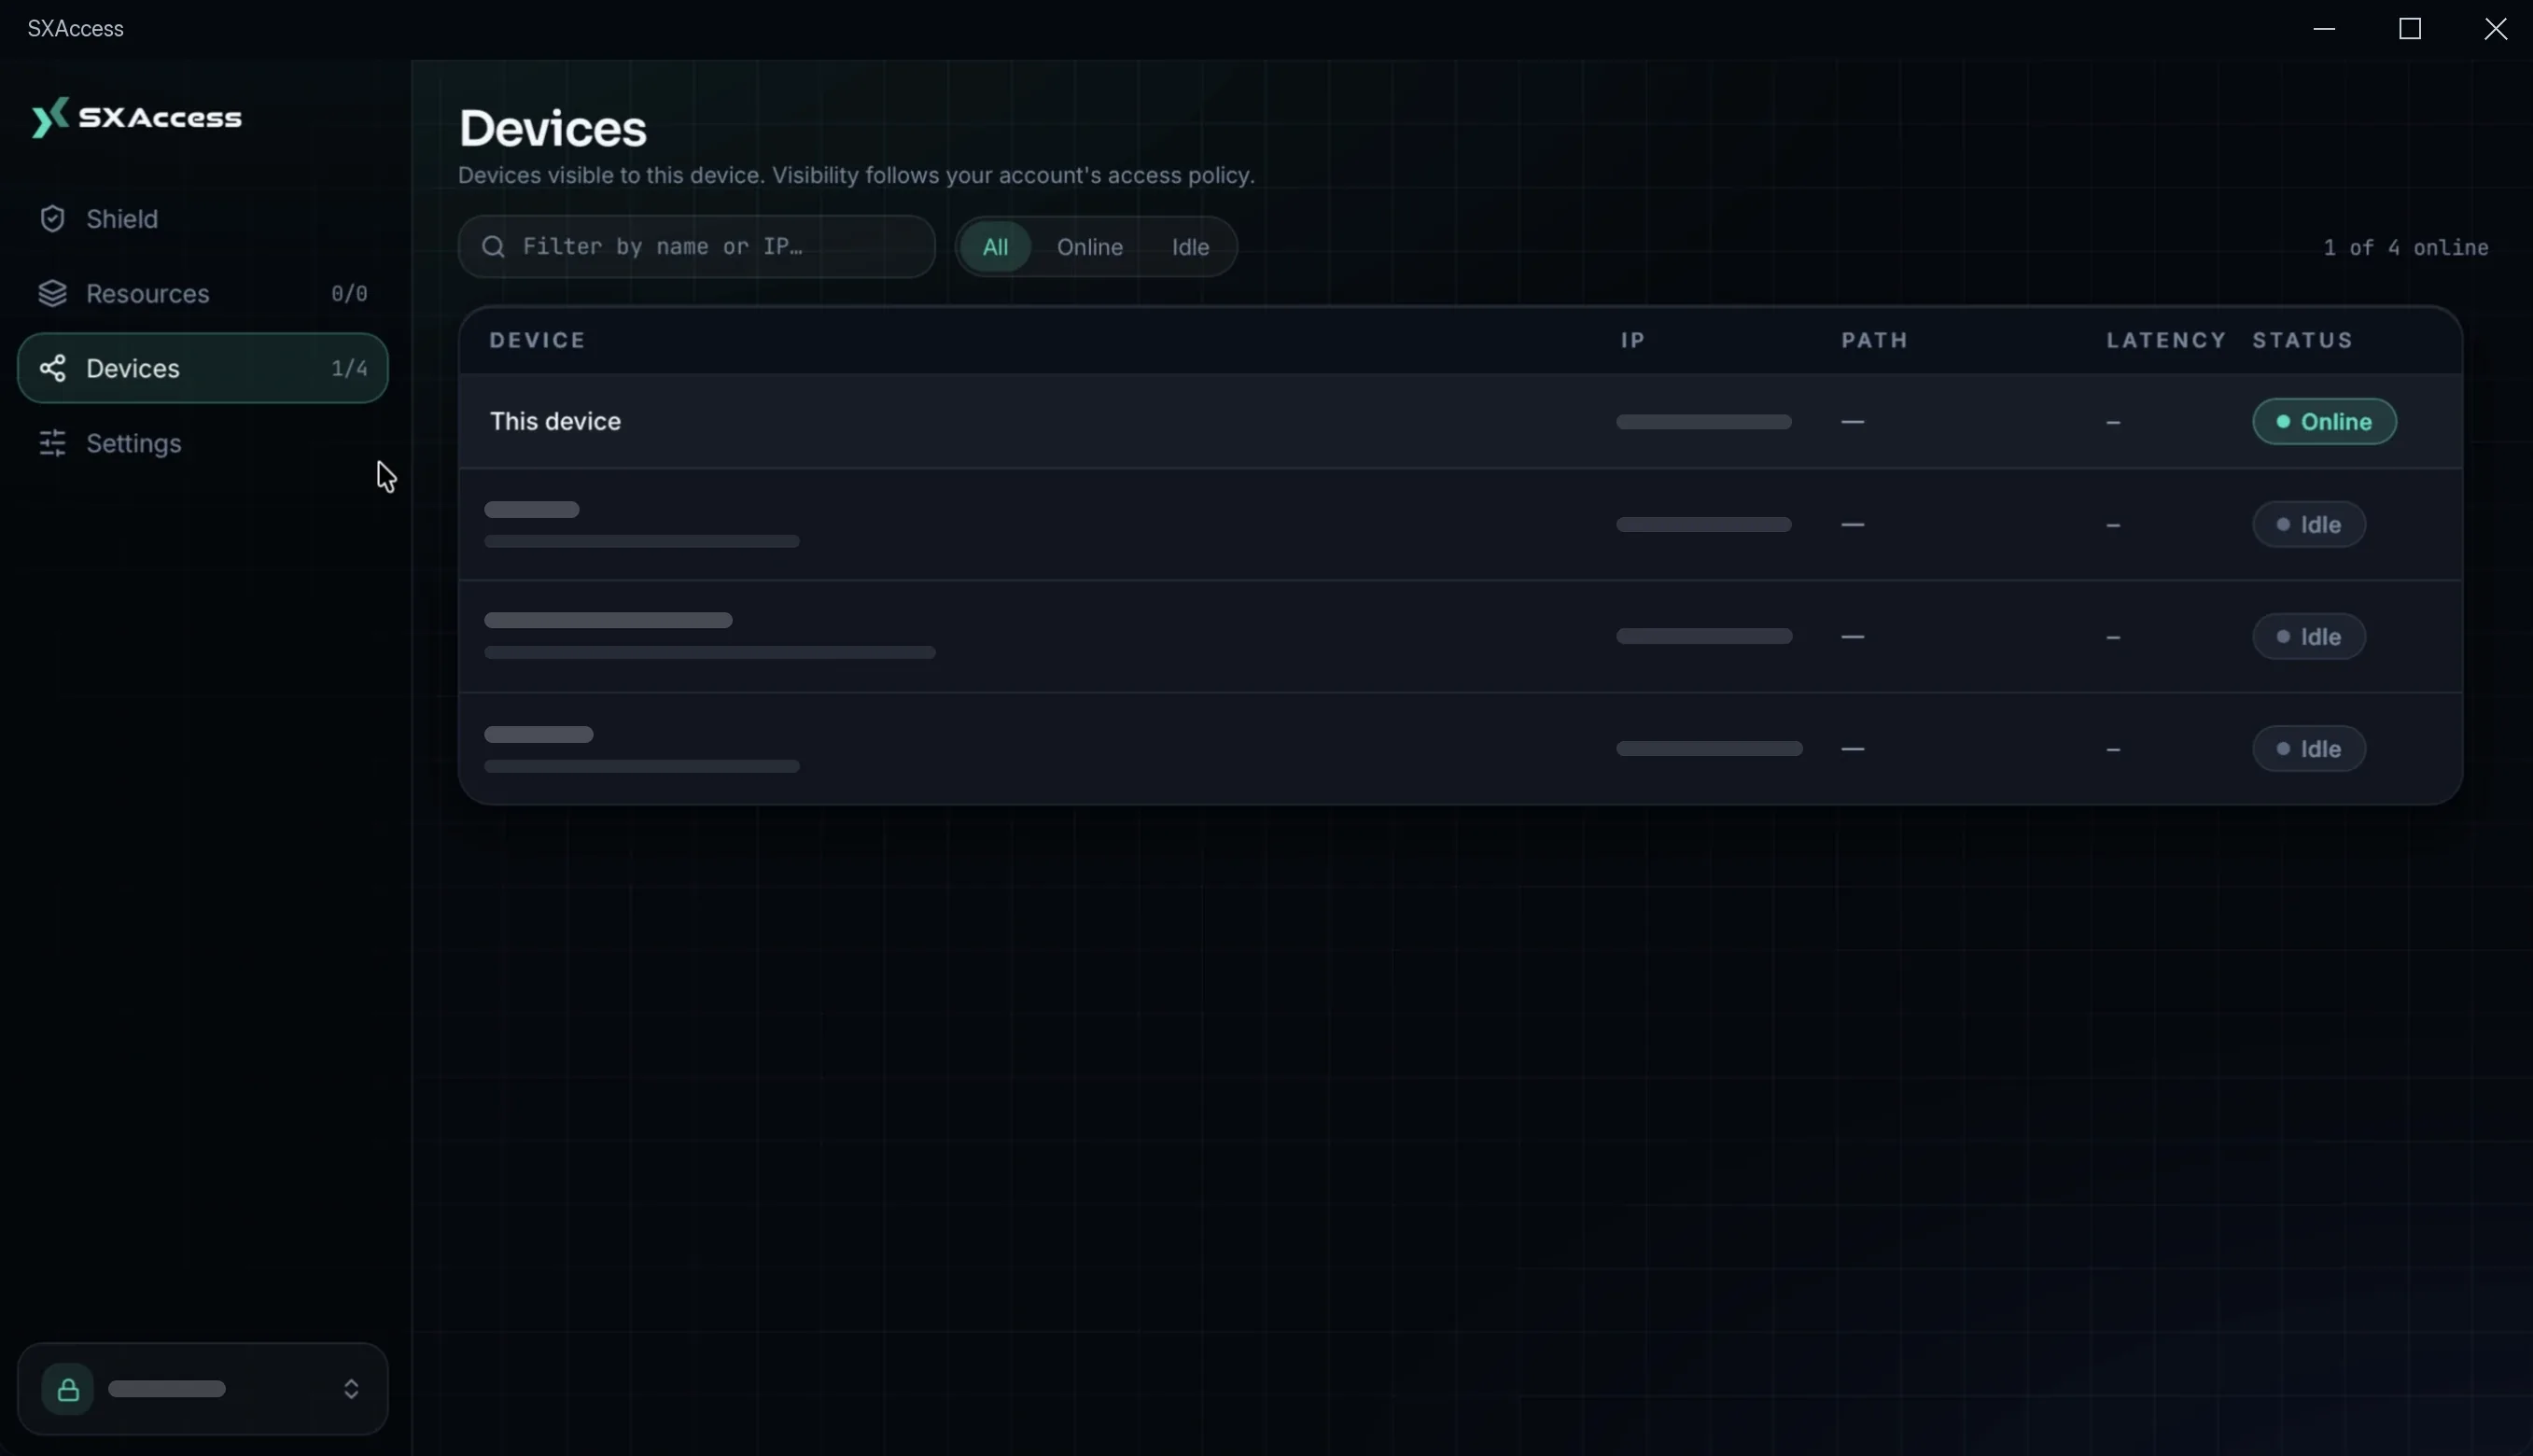Click the LATENCY column header
Viewport: 2533px width, 1456px height.
2166,341
